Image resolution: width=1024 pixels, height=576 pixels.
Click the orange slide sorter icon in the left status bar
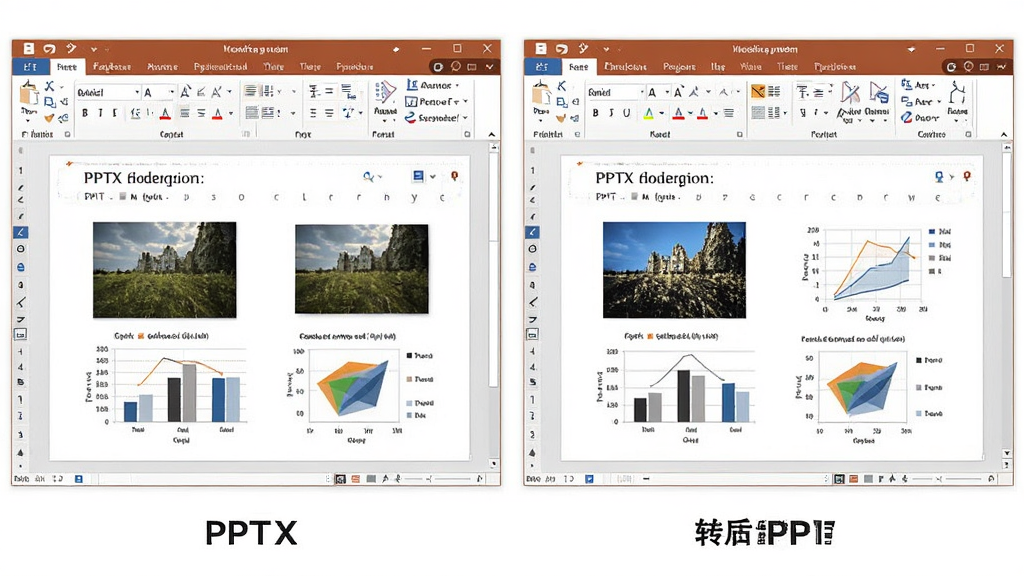click(356, 479)
